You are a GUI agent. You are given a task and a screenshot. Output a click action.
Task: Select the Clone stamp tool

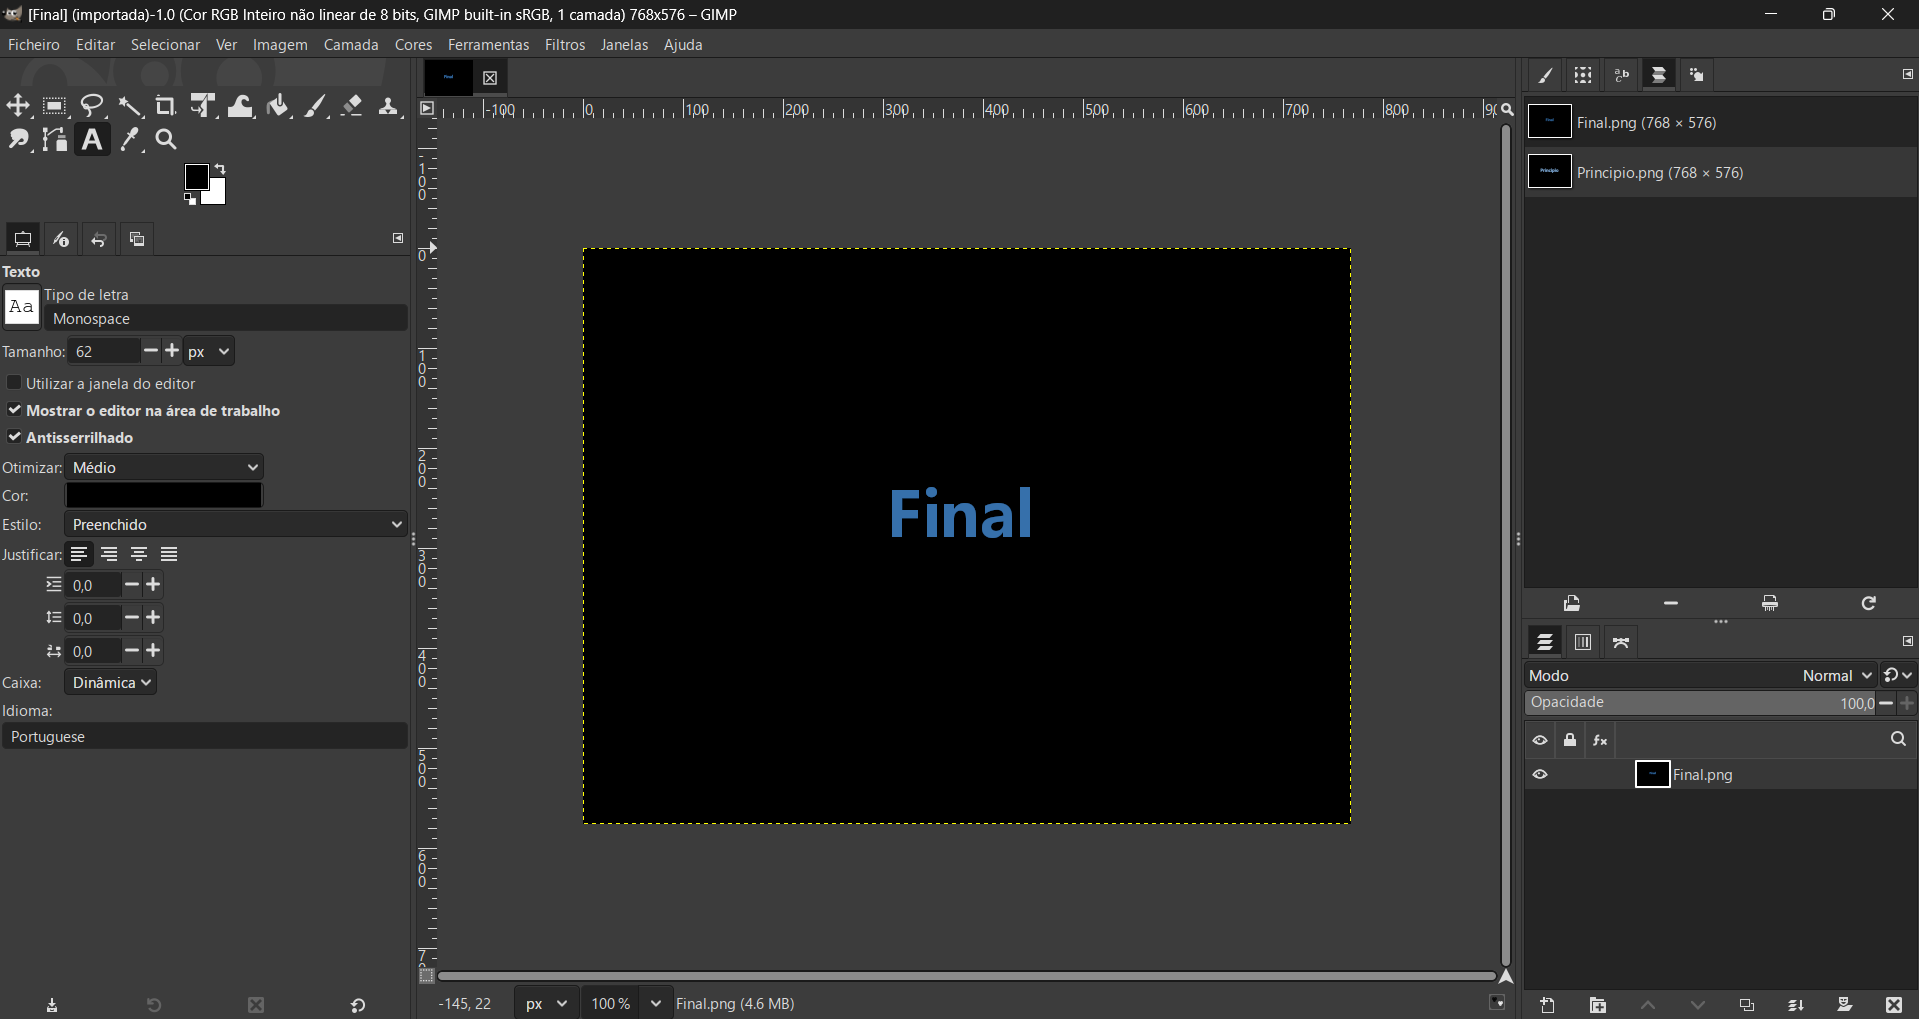389,106
